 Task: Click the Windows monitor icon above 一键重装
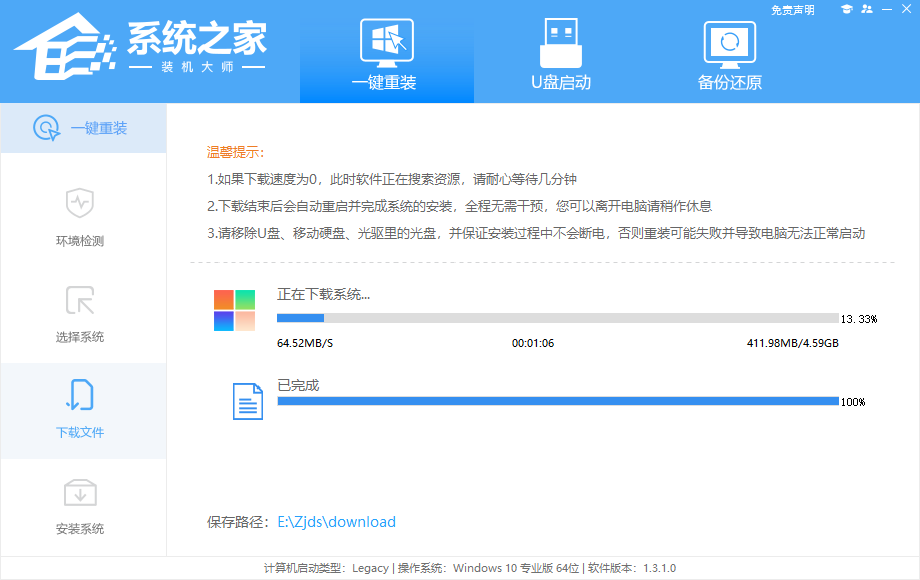click(x=386, y=38)
